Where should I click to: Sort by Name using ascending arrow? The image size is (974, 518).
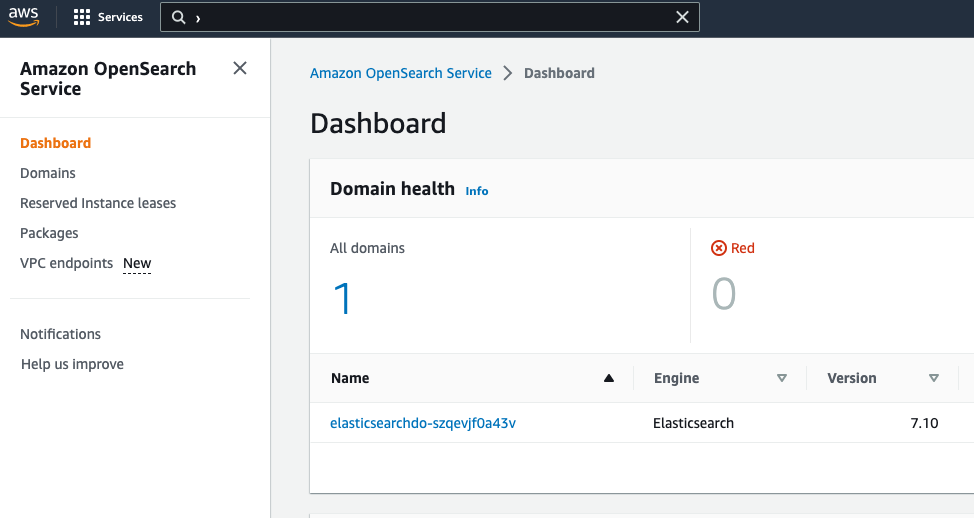(609, 378)
